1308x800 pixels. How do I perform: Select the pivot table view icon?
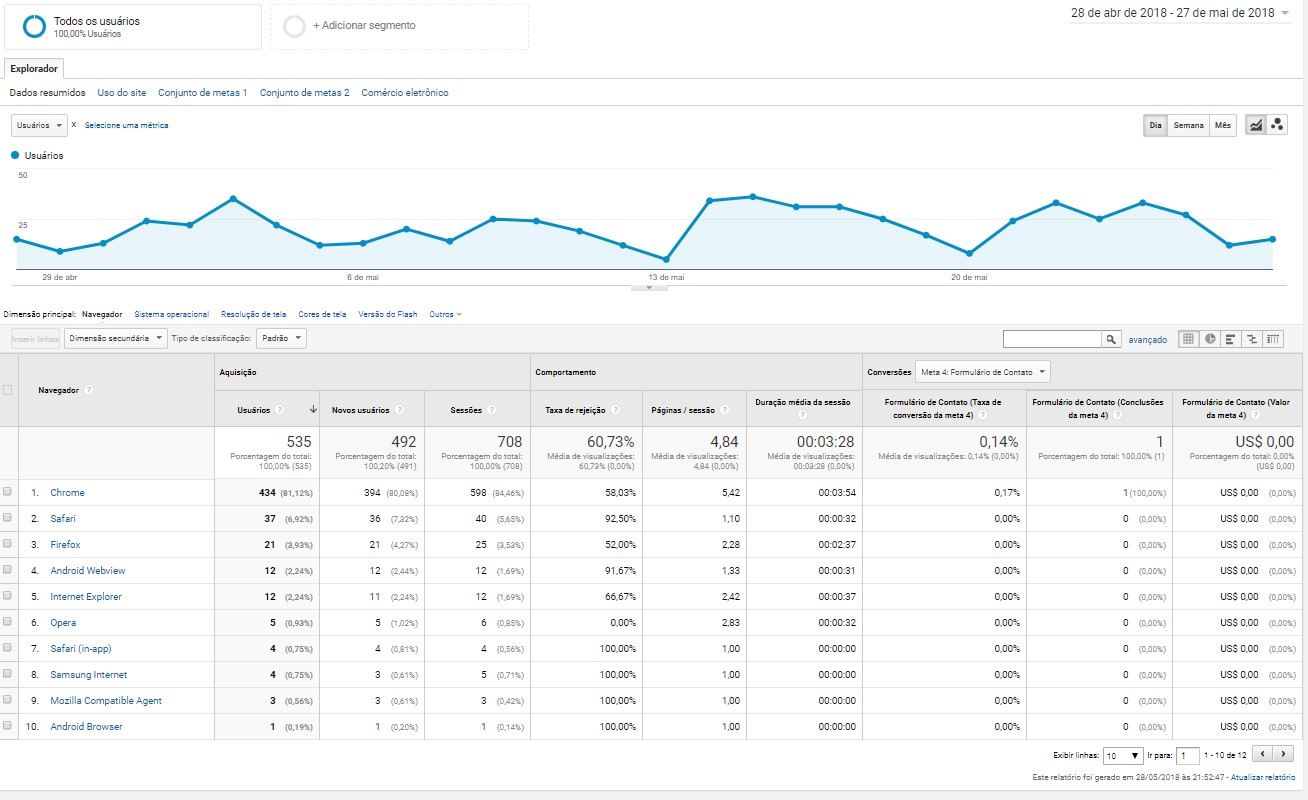click(x=1273, y=339)
